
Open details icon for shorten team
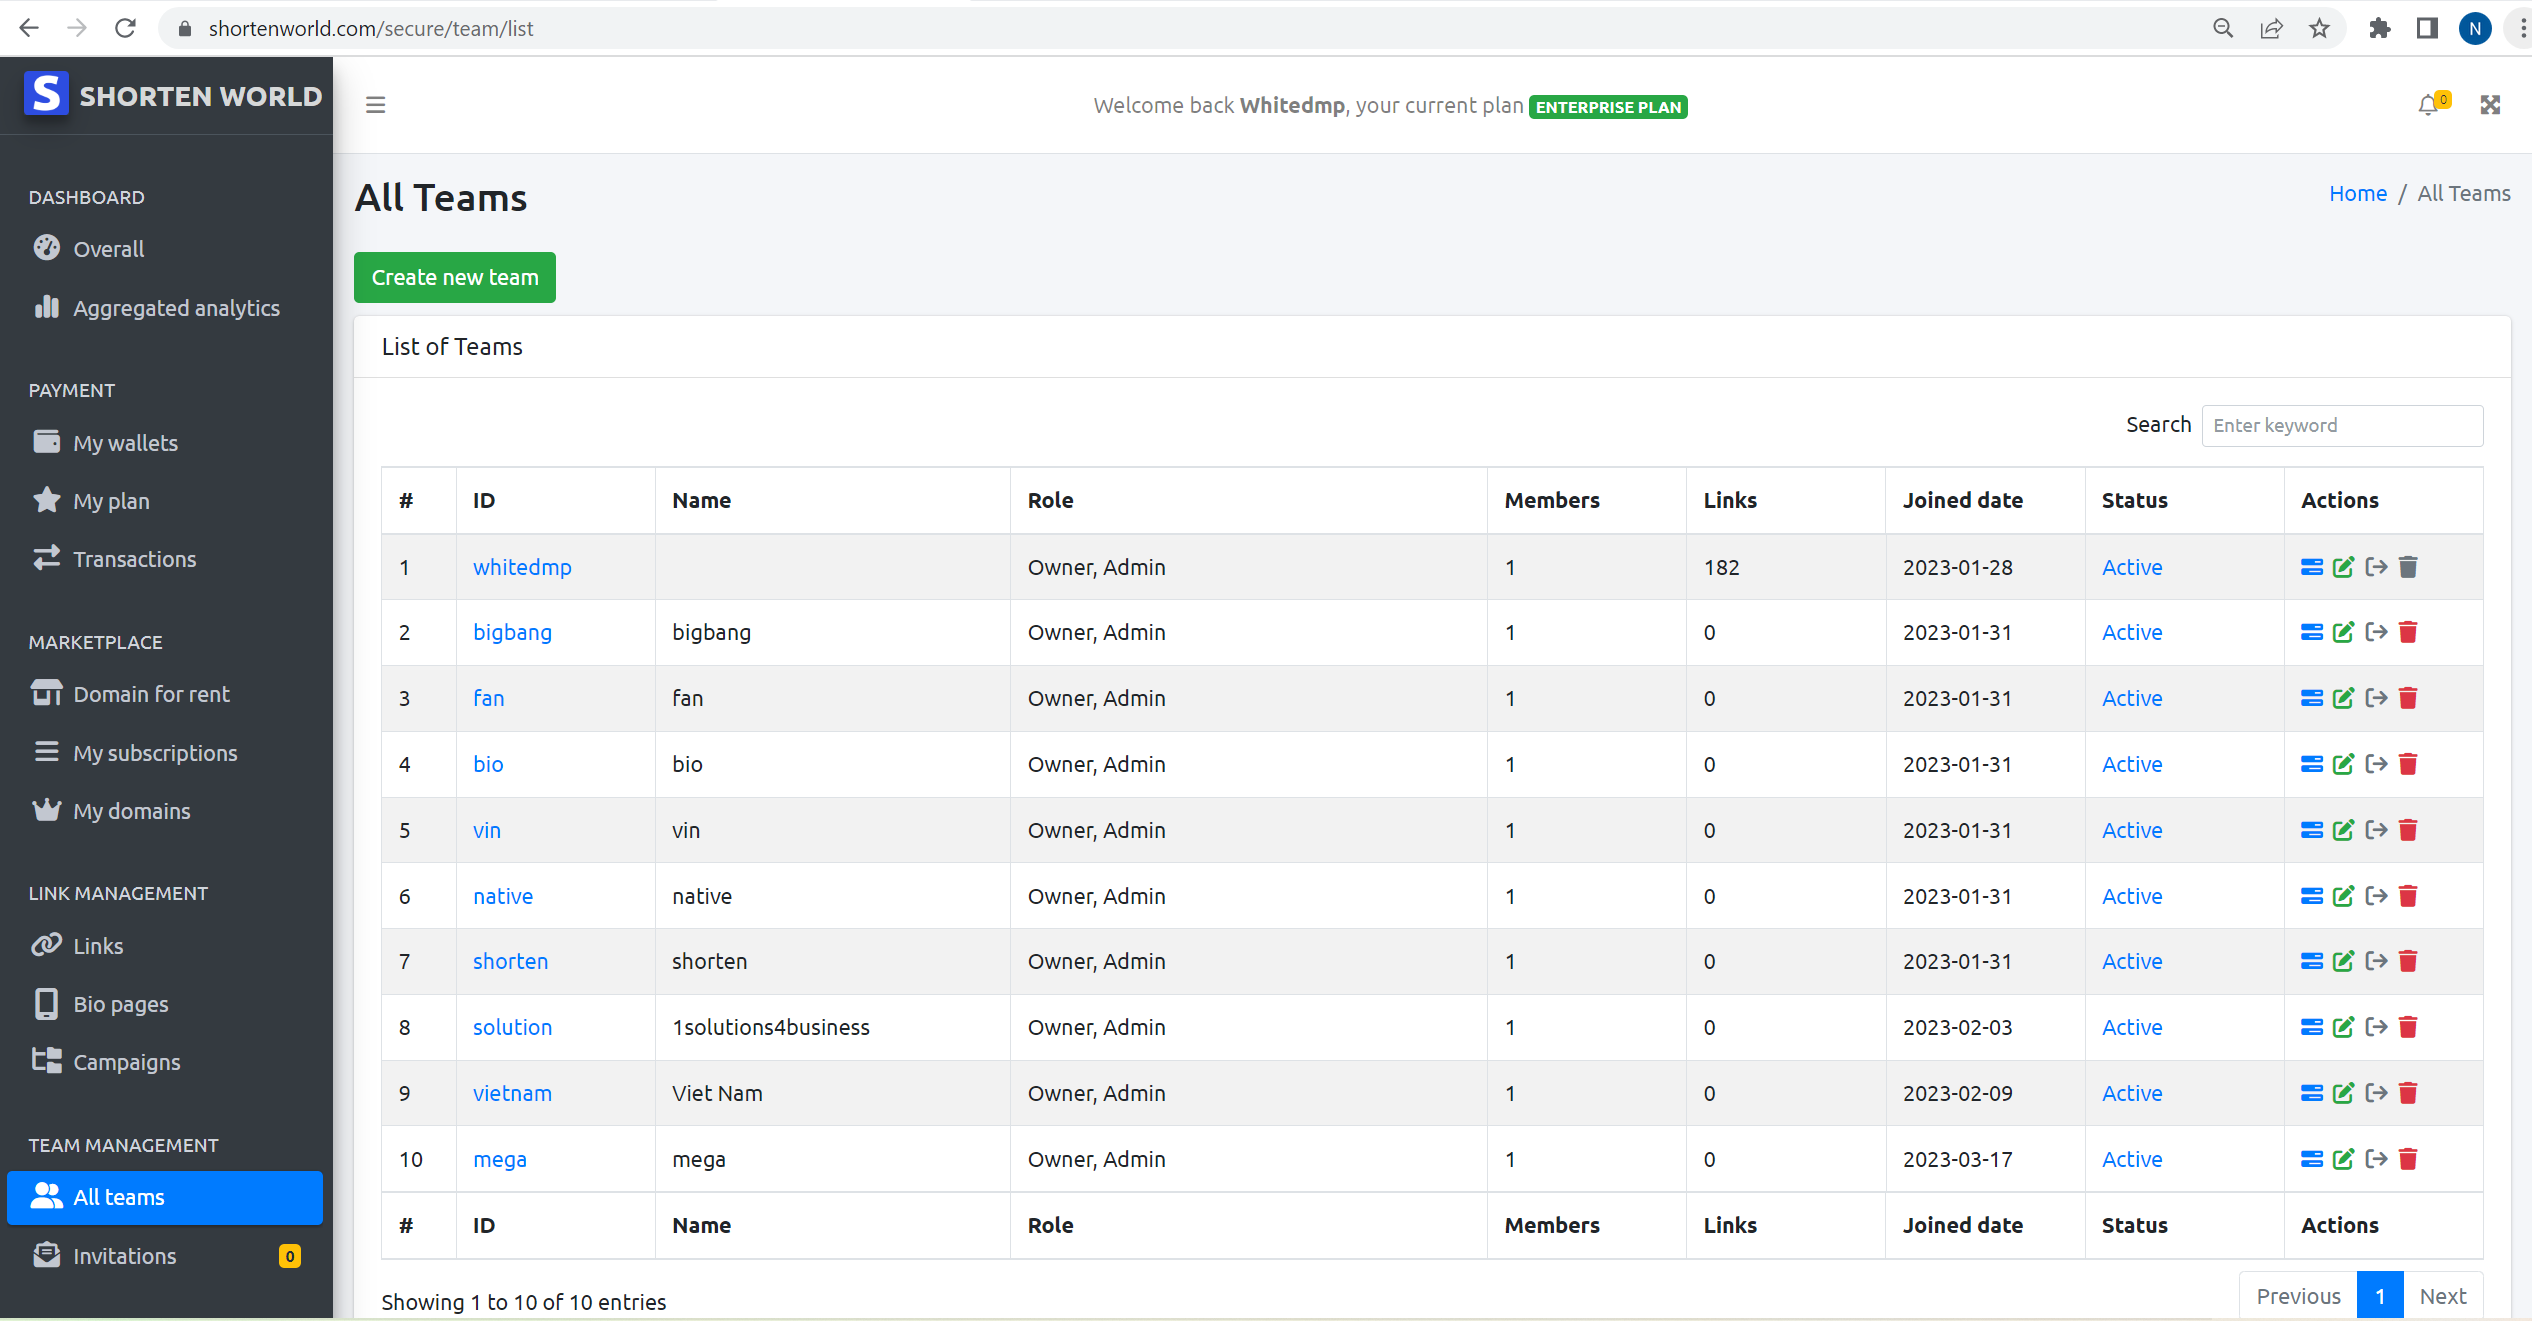(2311, 961)
